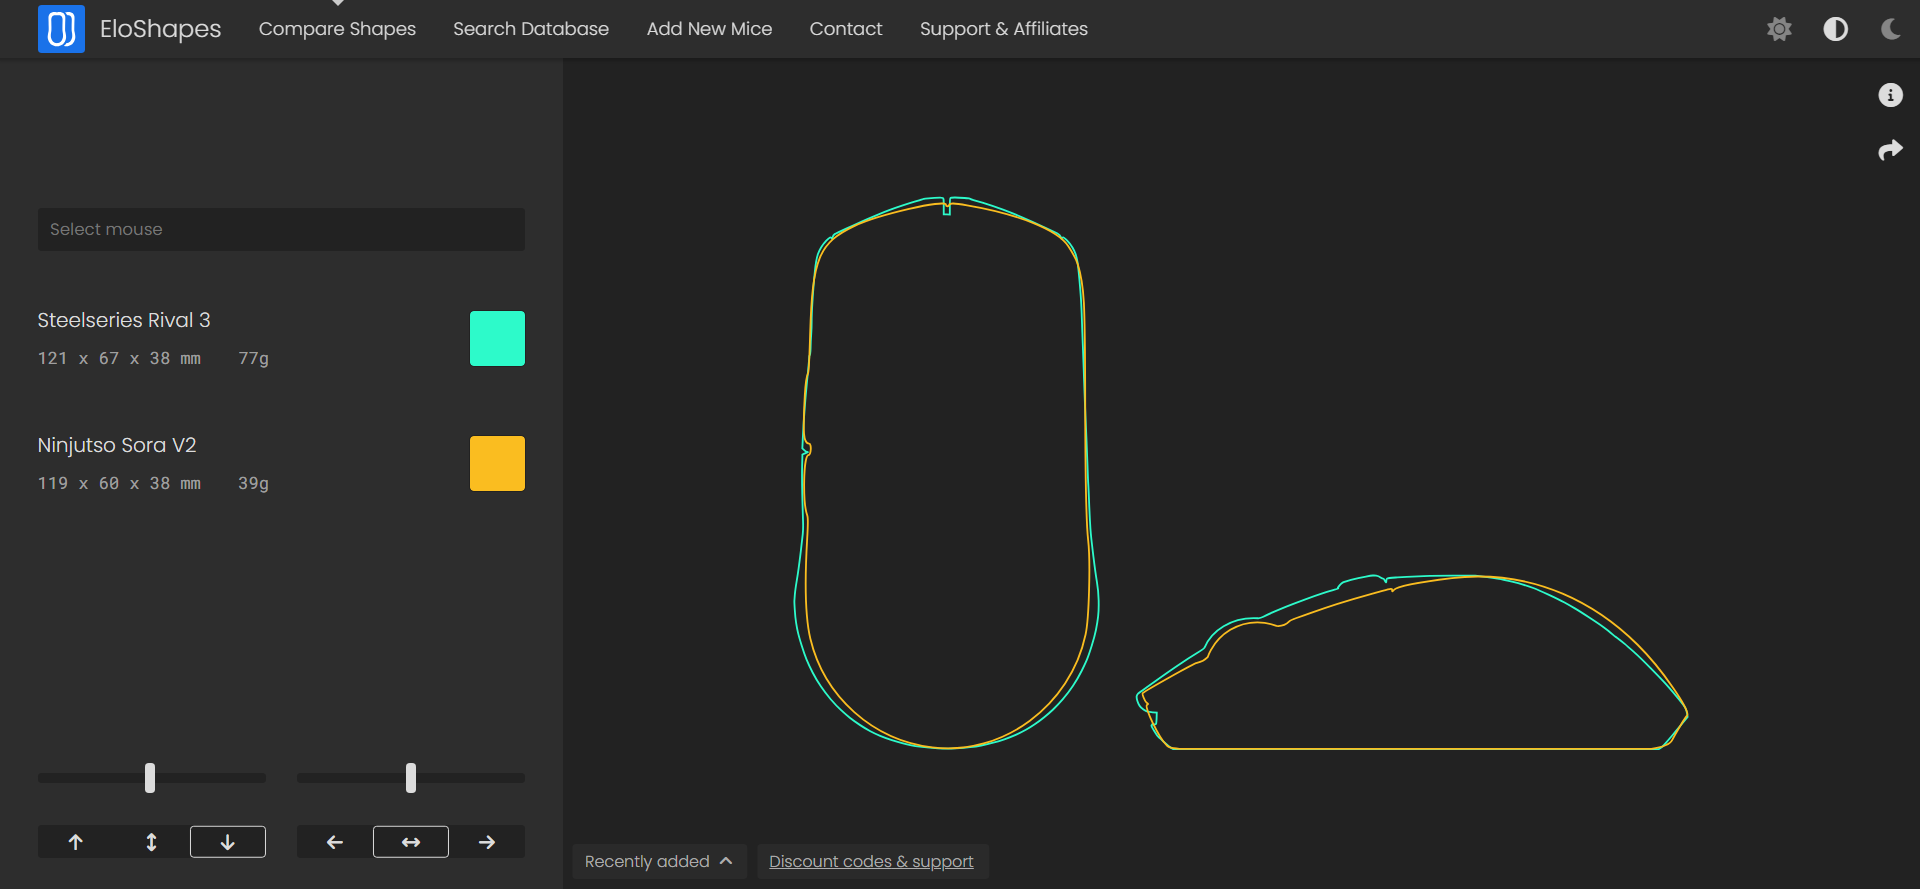Focus the Select mouse search field
Image resolution: width=1920 pixels, height=889 pixels.
click(281, 229)
